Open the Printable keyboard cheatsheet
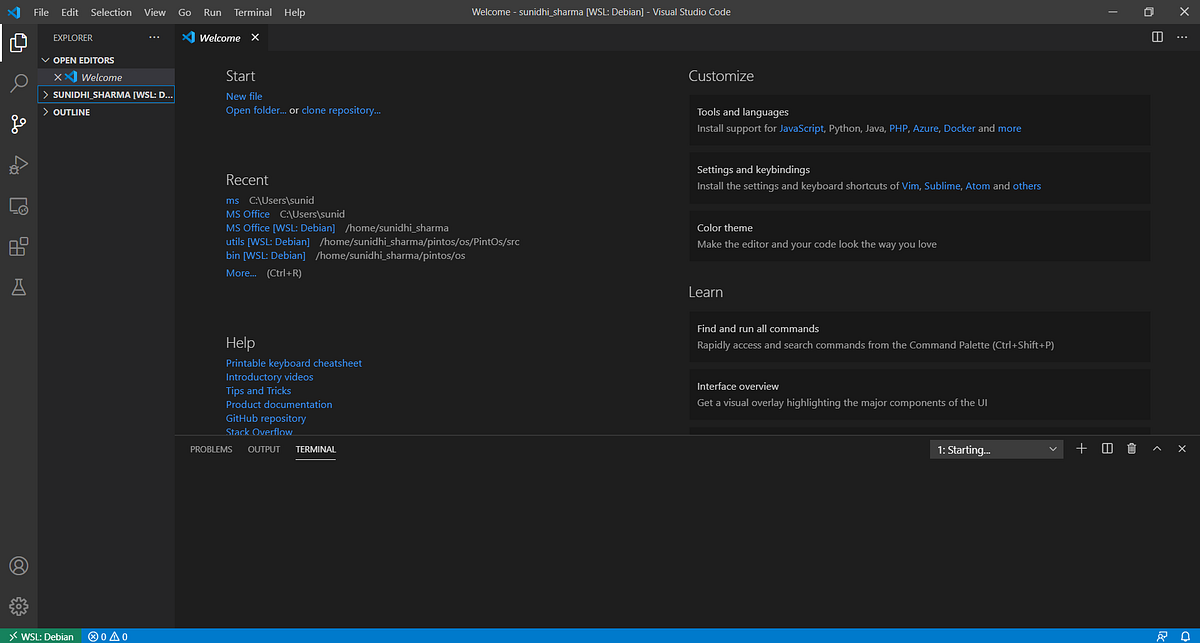The height and width of the screenshot is (643, 1200). pos(293,363)
